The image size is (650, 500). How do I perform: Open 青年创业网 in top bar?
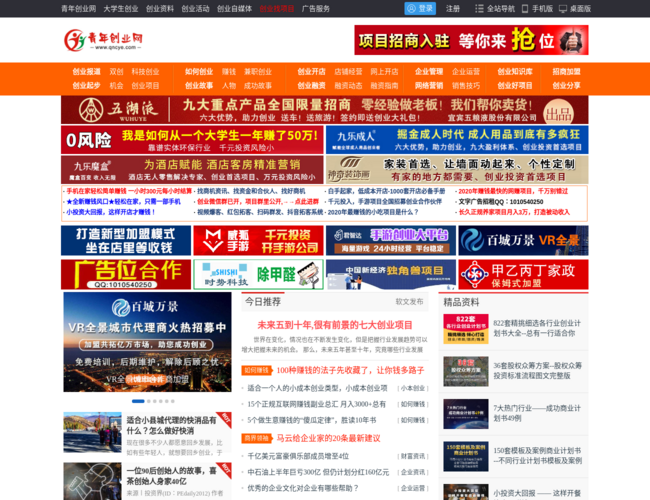coord(78,8)
